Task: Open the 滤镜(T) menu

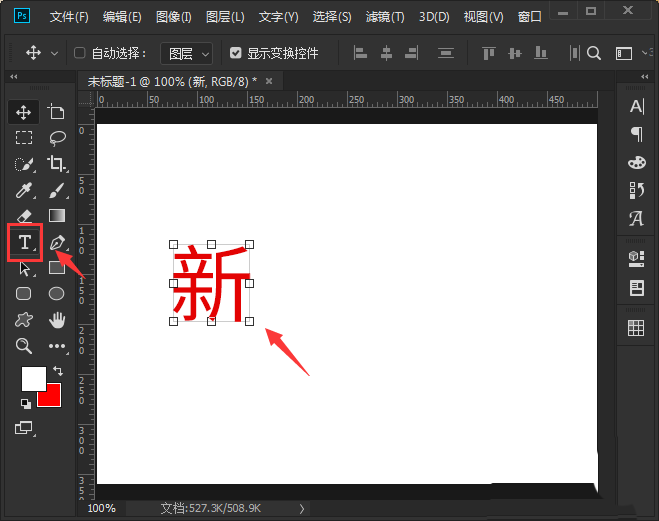Action: point(385,17)
